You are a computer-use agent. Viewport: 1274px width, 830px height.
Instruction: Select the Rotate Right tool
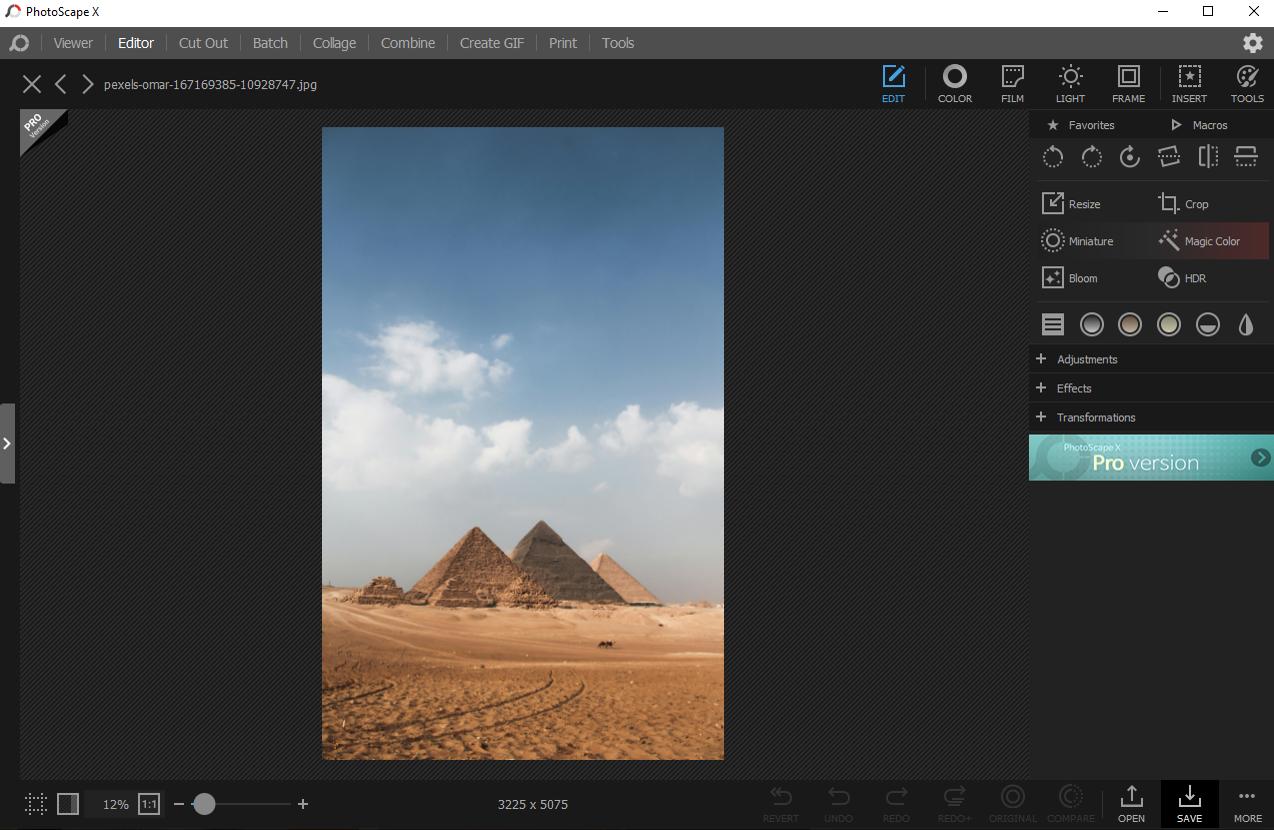click(x=1091, y=157)
